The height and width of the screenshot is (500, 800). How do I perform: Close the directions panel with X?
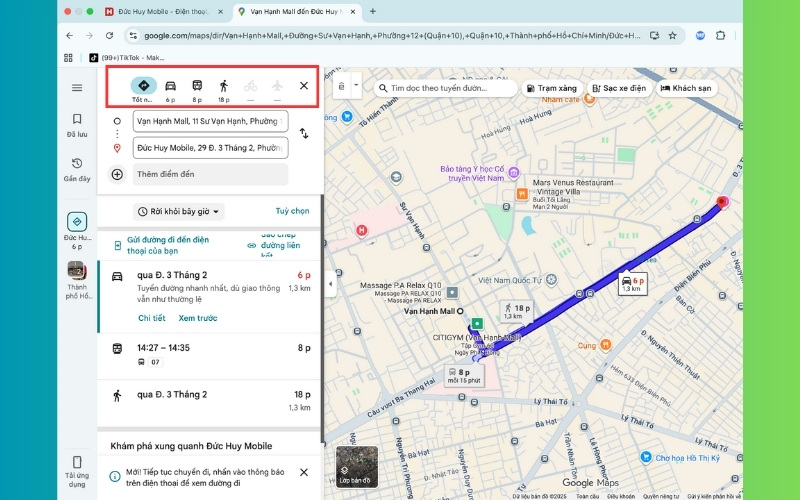coord(304,86)
